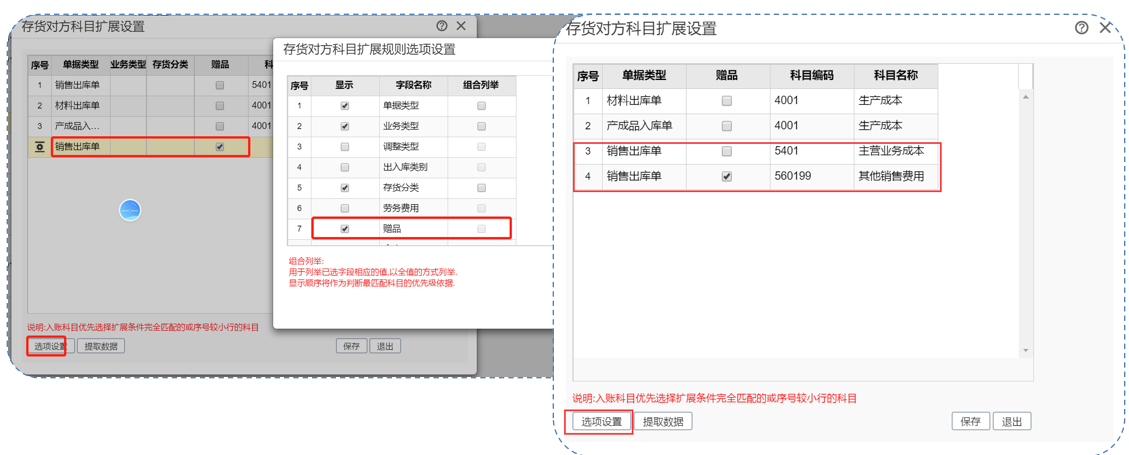This screenshot has height=455, width=1129.
Task: Enable the 显示 checkbox for 调整类型 field
Action: 345,147
